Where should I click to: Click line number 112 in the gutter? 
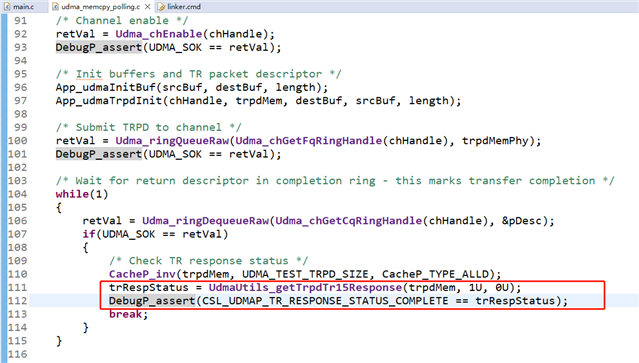18,301
